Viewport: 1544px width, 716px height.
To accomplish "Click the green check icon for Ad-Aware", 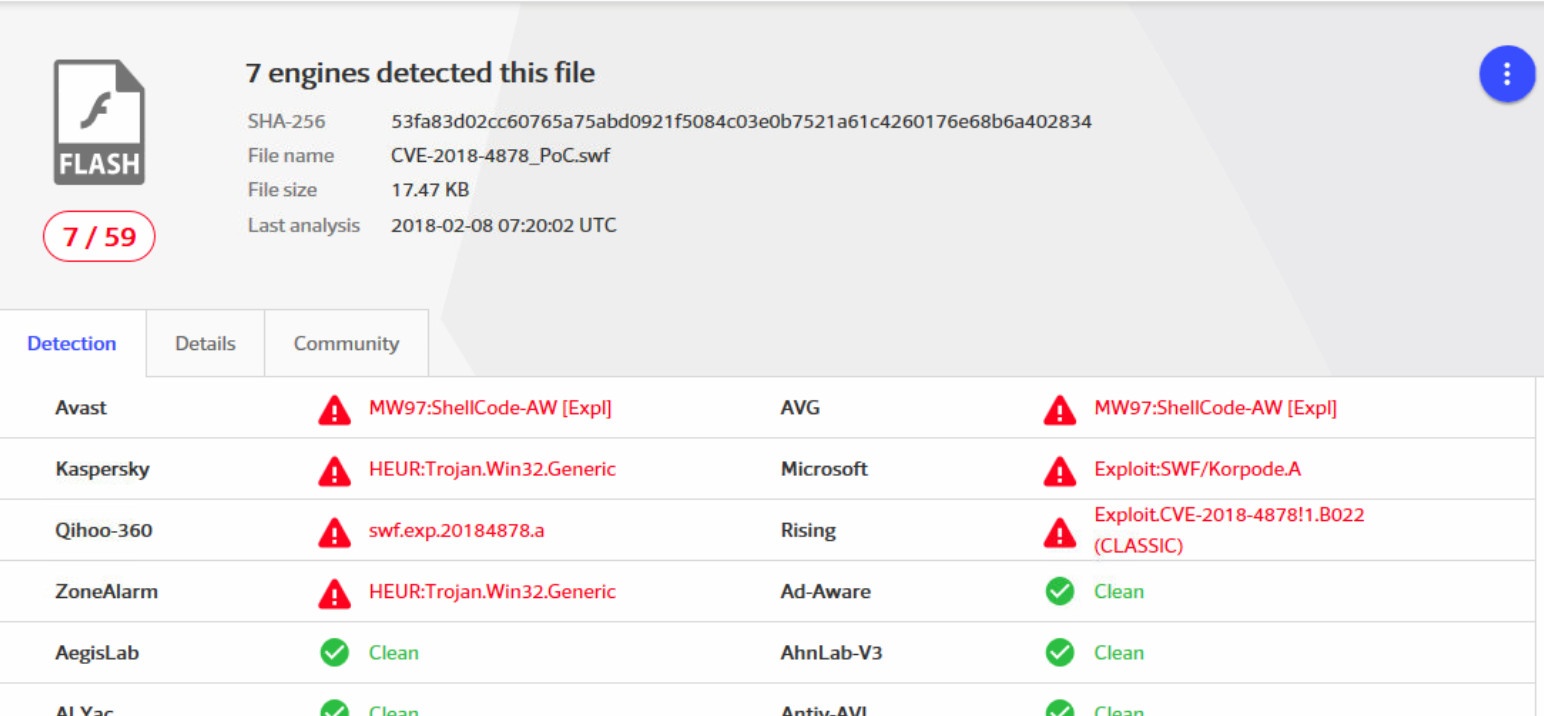I will (1059, 592).
